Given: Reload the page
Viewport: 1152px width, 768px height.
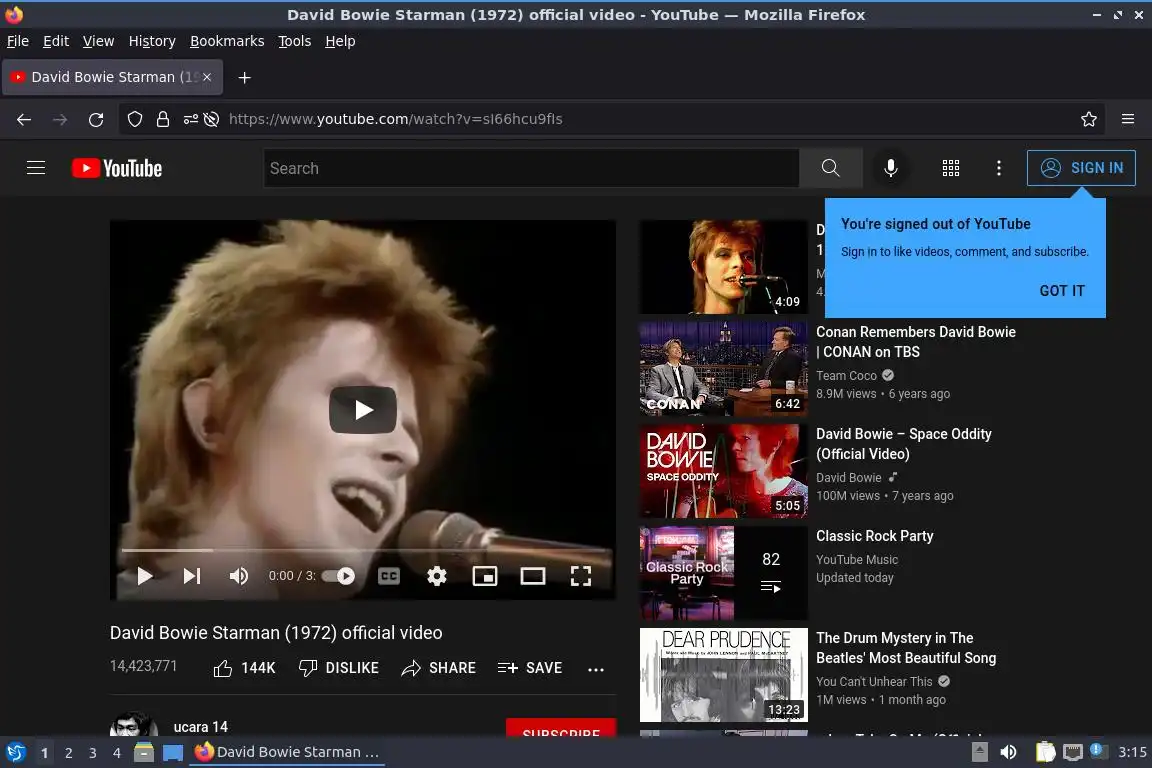Looking at the screenshot, I should (x=96, y=119).
